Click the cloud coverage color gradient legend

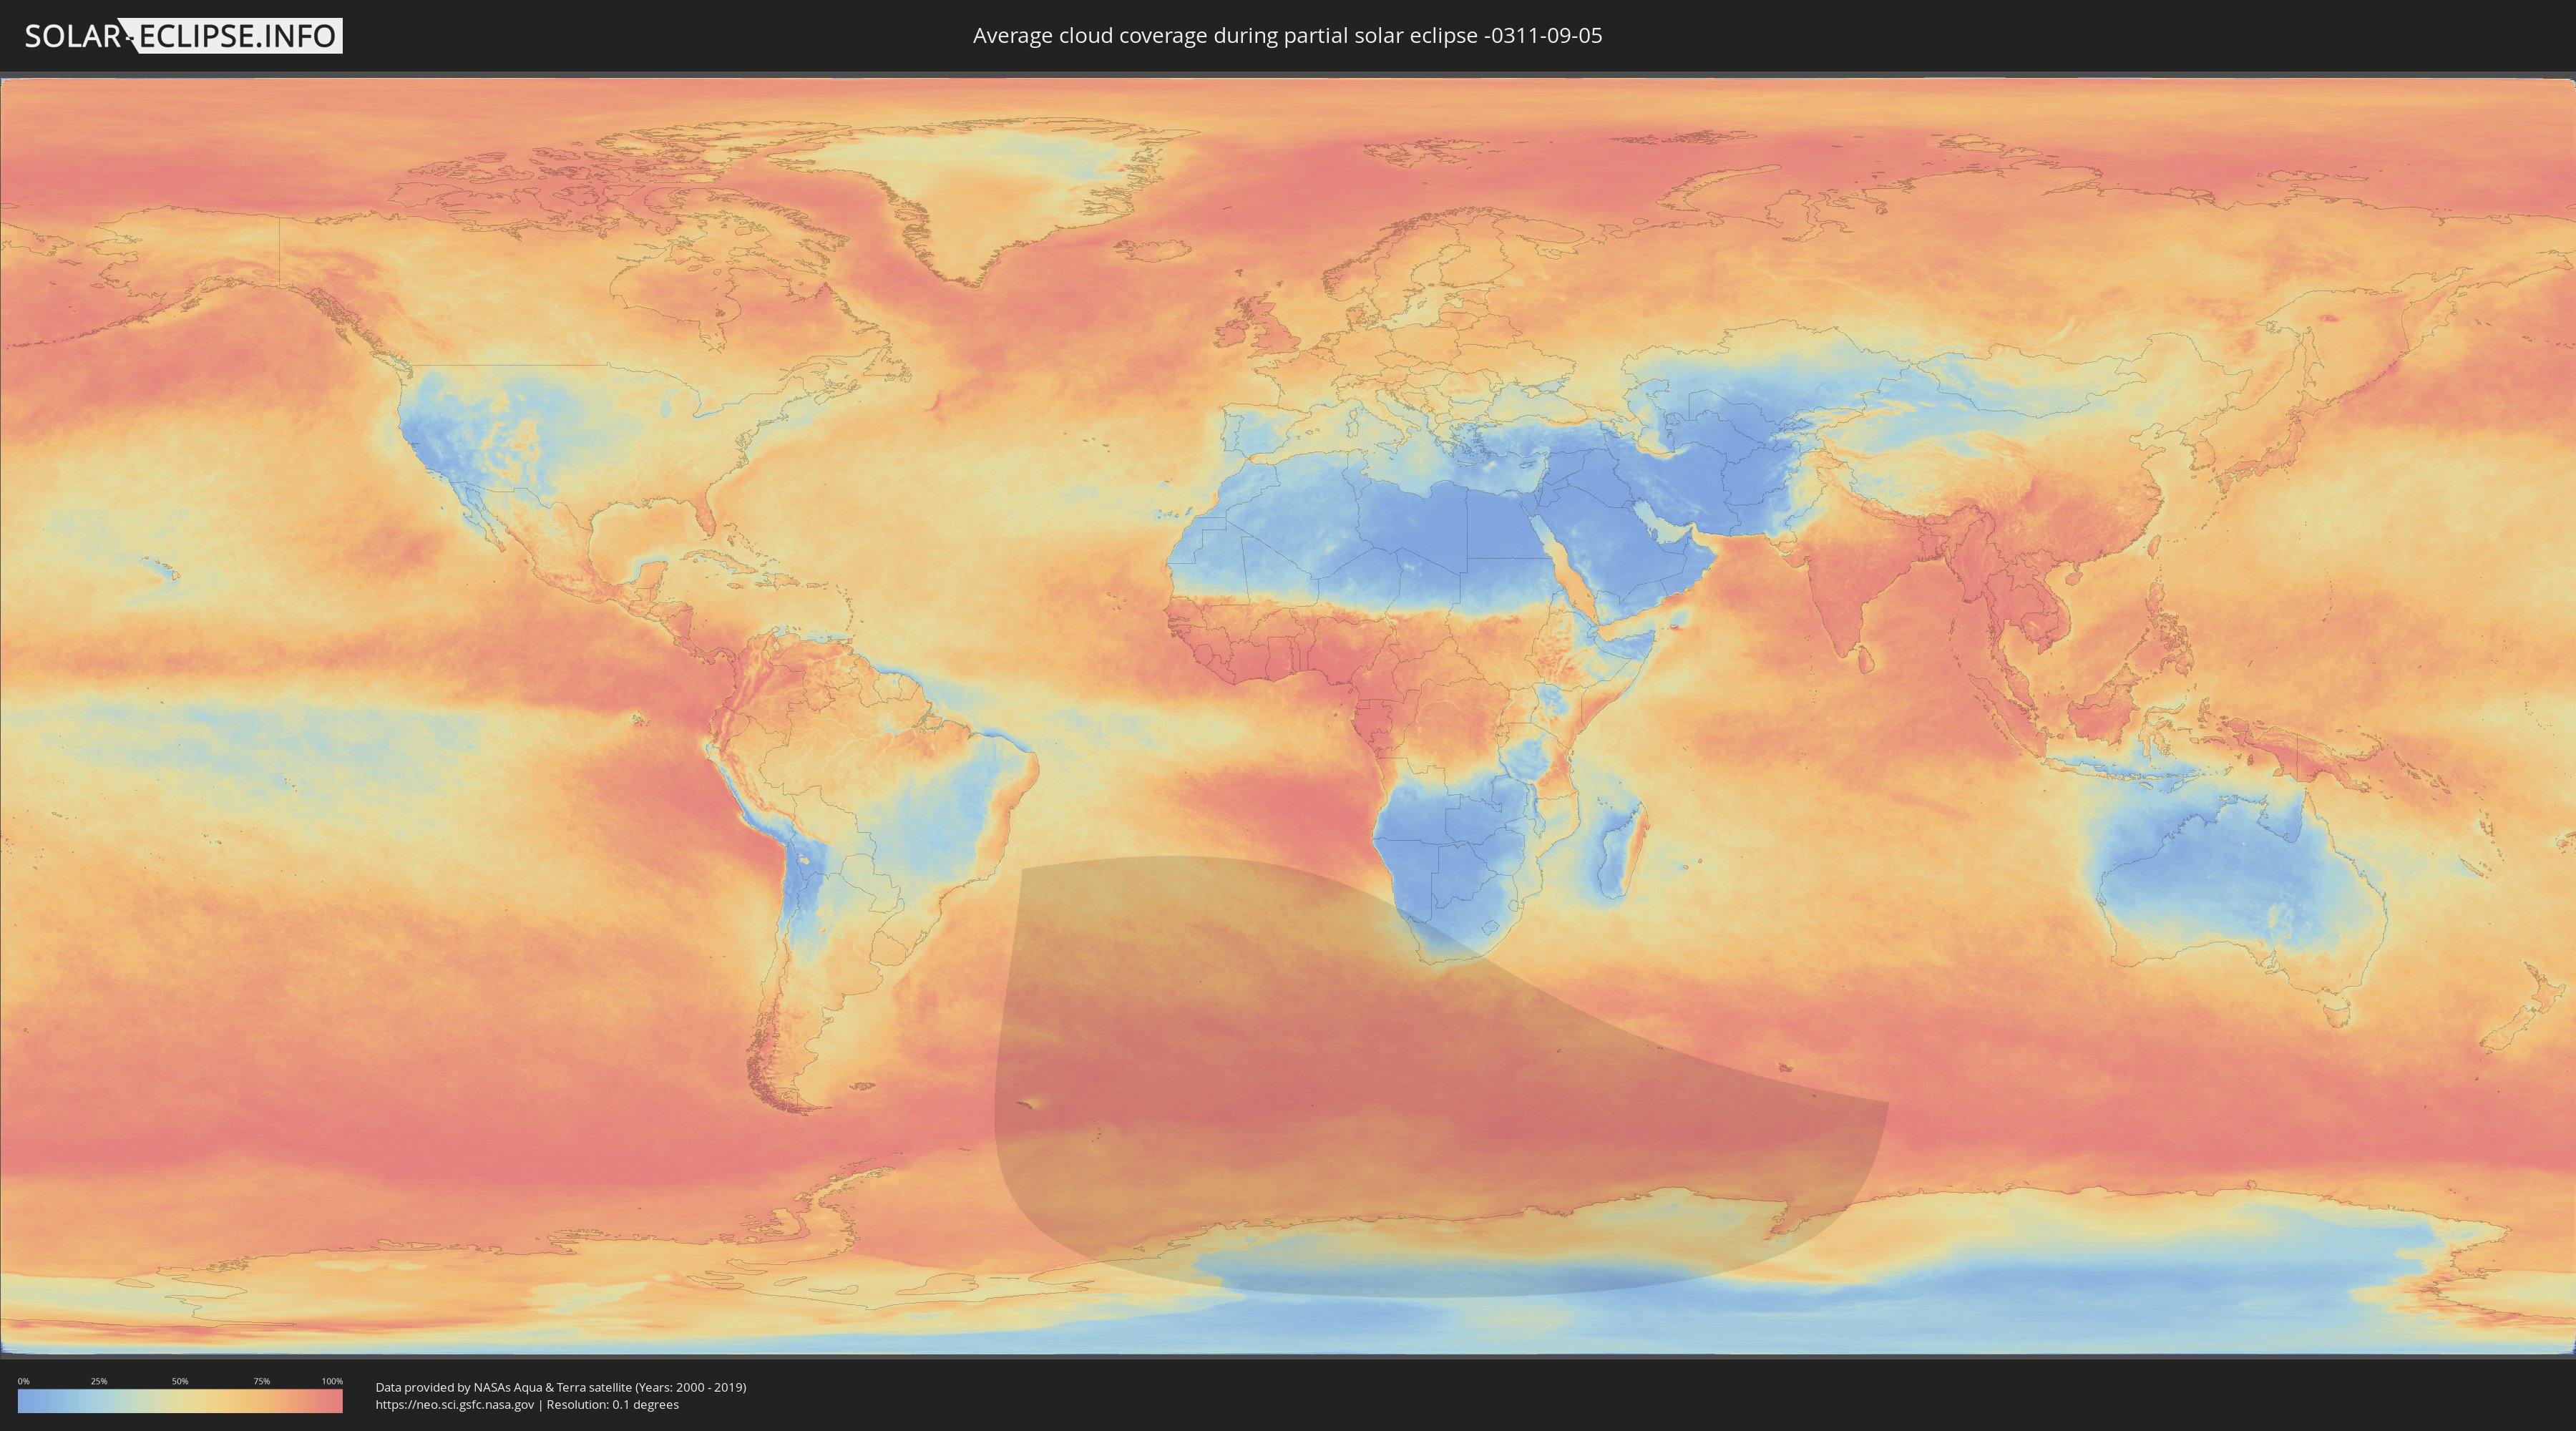(x=180, y=1401)
